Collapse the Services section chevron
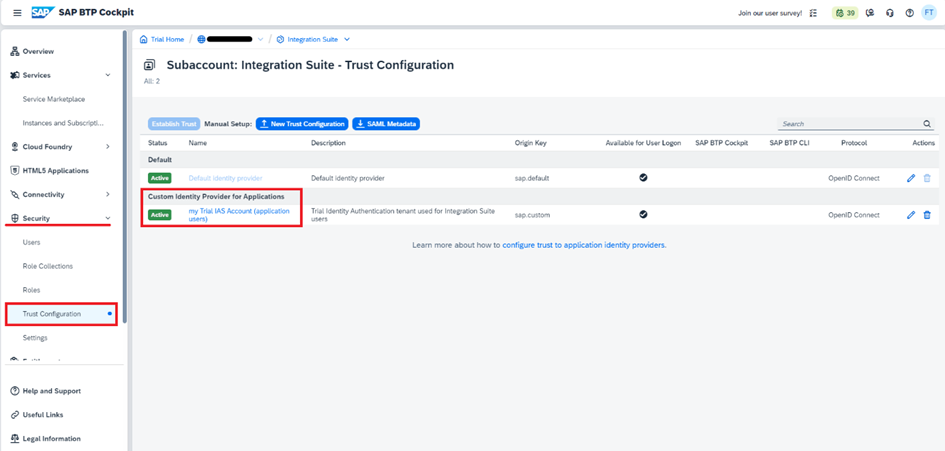 (x=108, y=75)
